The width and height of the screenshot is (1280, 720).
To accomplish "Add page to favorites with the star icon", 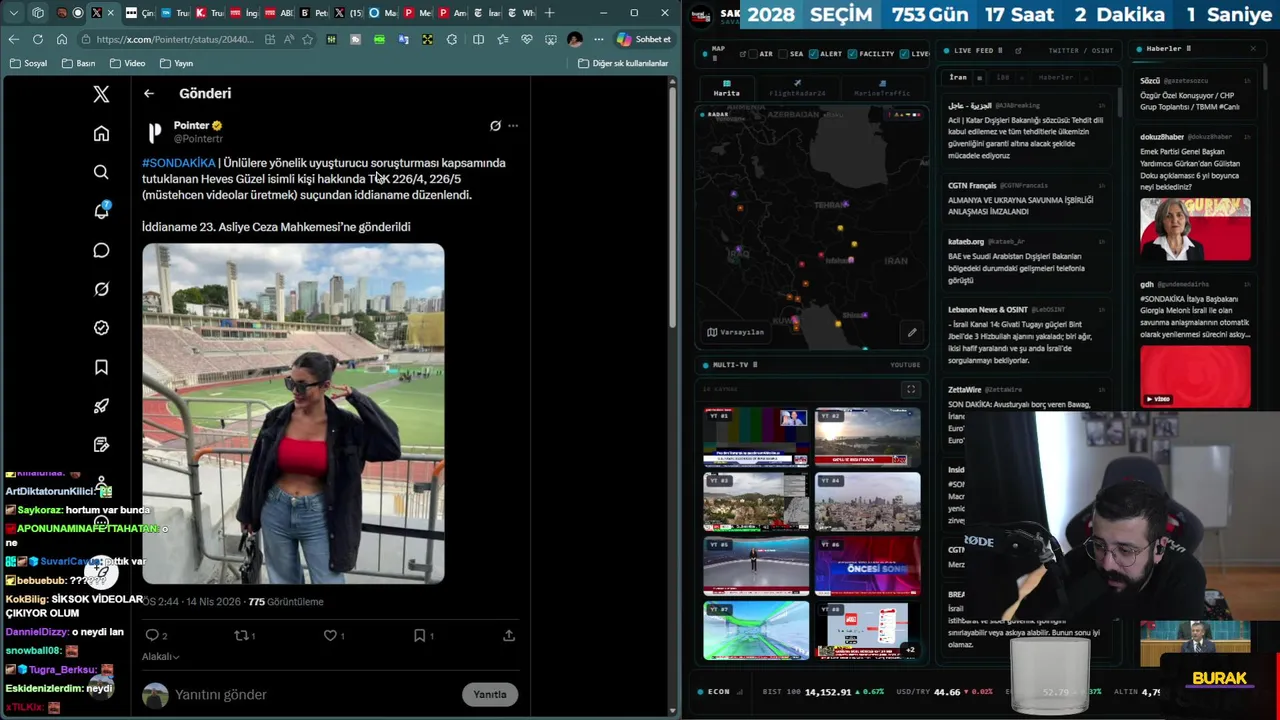I will (x=307, y=39).
